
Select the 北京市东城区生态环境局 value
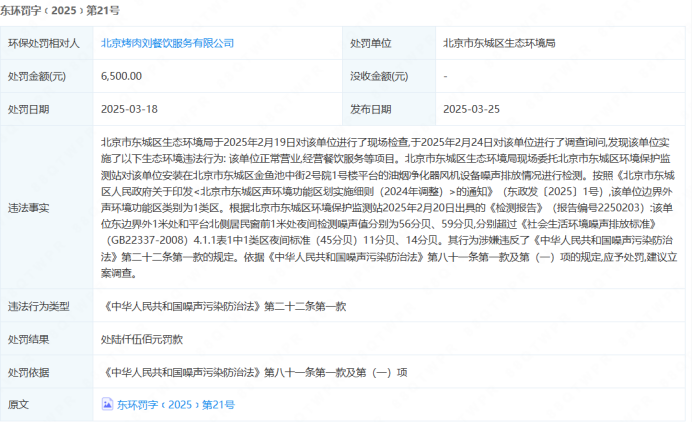[x=499, y=43]
